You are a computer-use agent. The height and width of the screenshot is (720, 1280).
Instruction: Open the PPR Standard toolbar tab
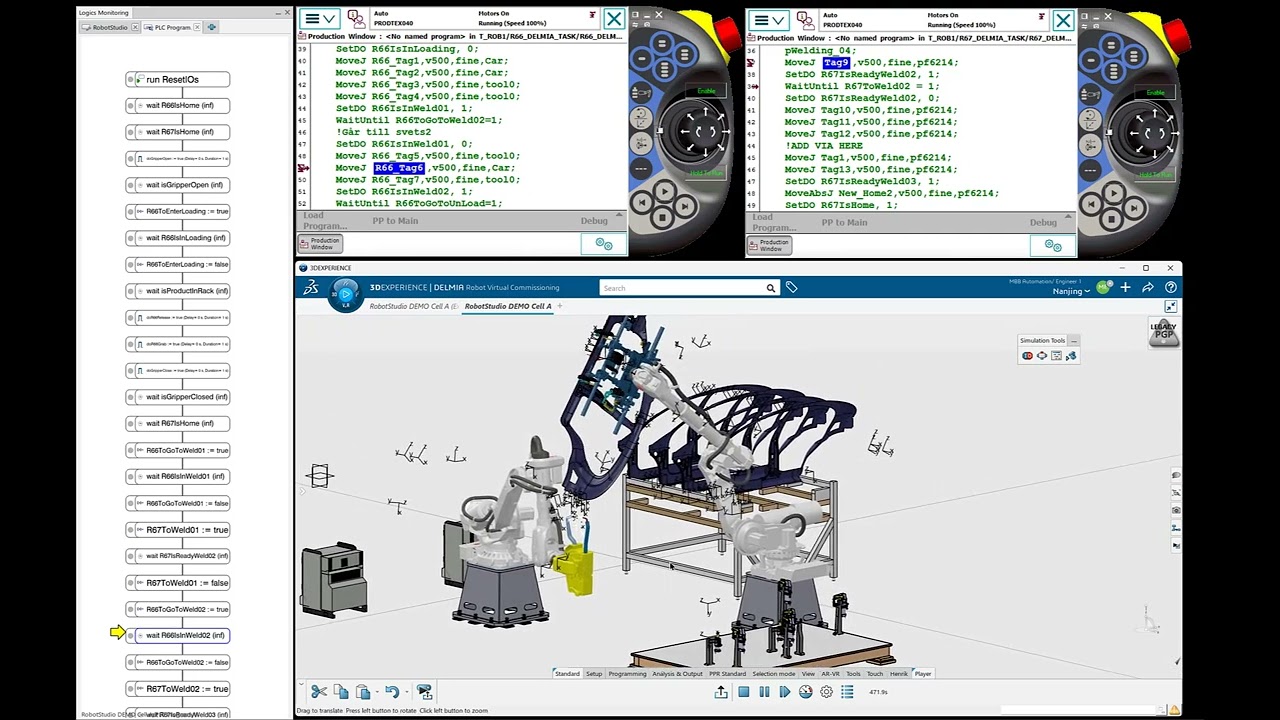pos(728,674)
